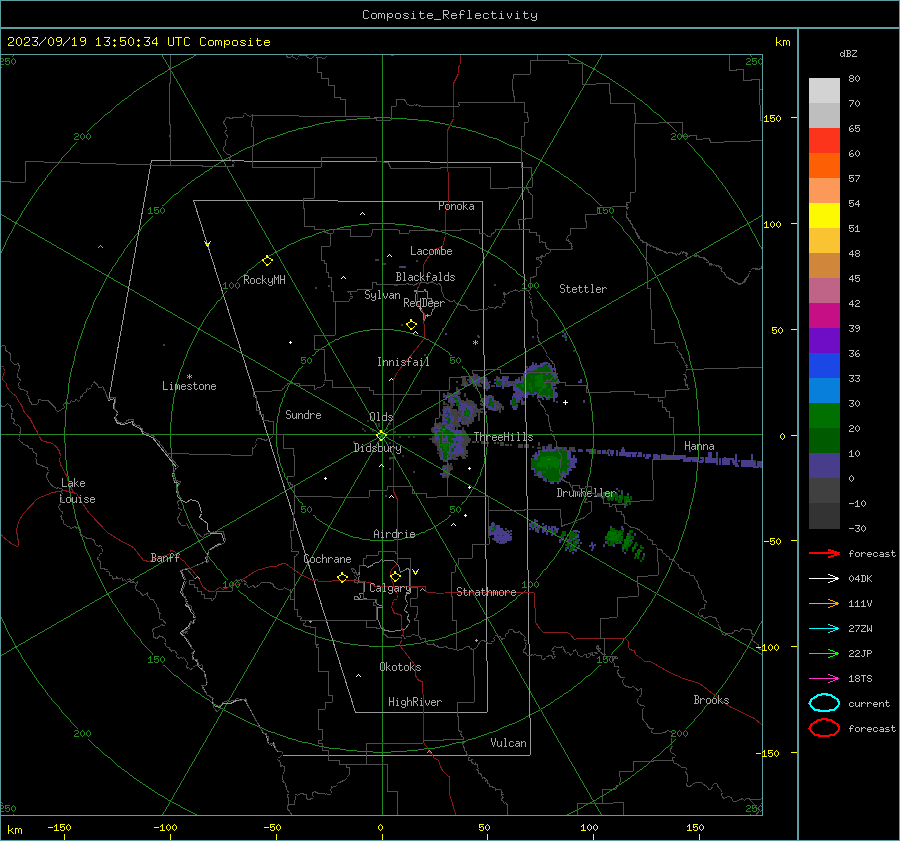Click the Ponoka city label
The height and width of the screenshot is (841, 900).
[456, 206]
